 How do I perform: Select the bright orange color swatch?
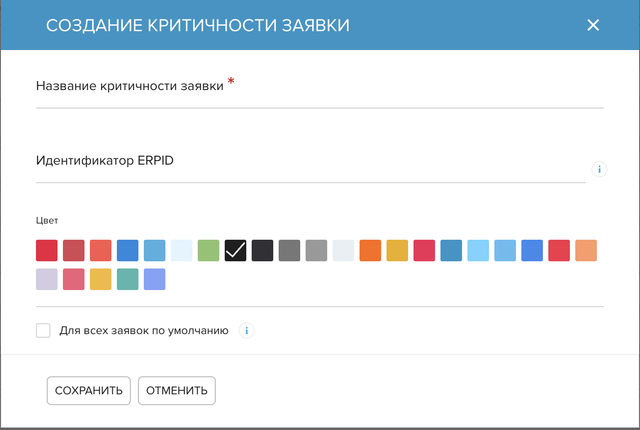click(x=370, y=250)
